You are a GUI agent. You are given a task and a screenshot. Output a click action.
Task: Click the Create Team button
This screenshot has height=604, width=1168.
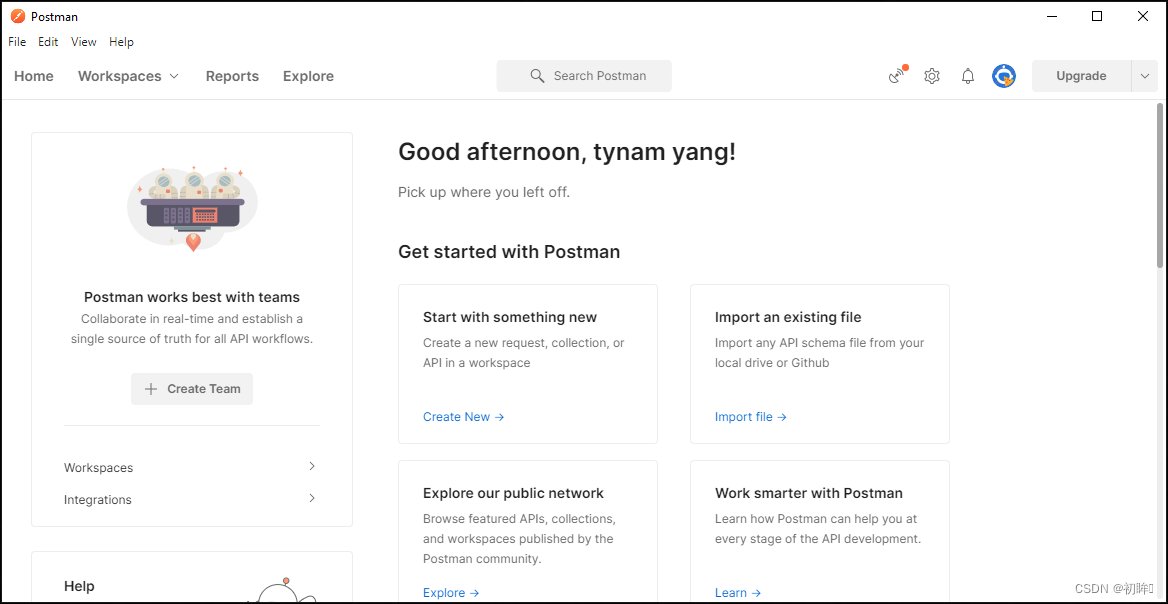point(192,389)
